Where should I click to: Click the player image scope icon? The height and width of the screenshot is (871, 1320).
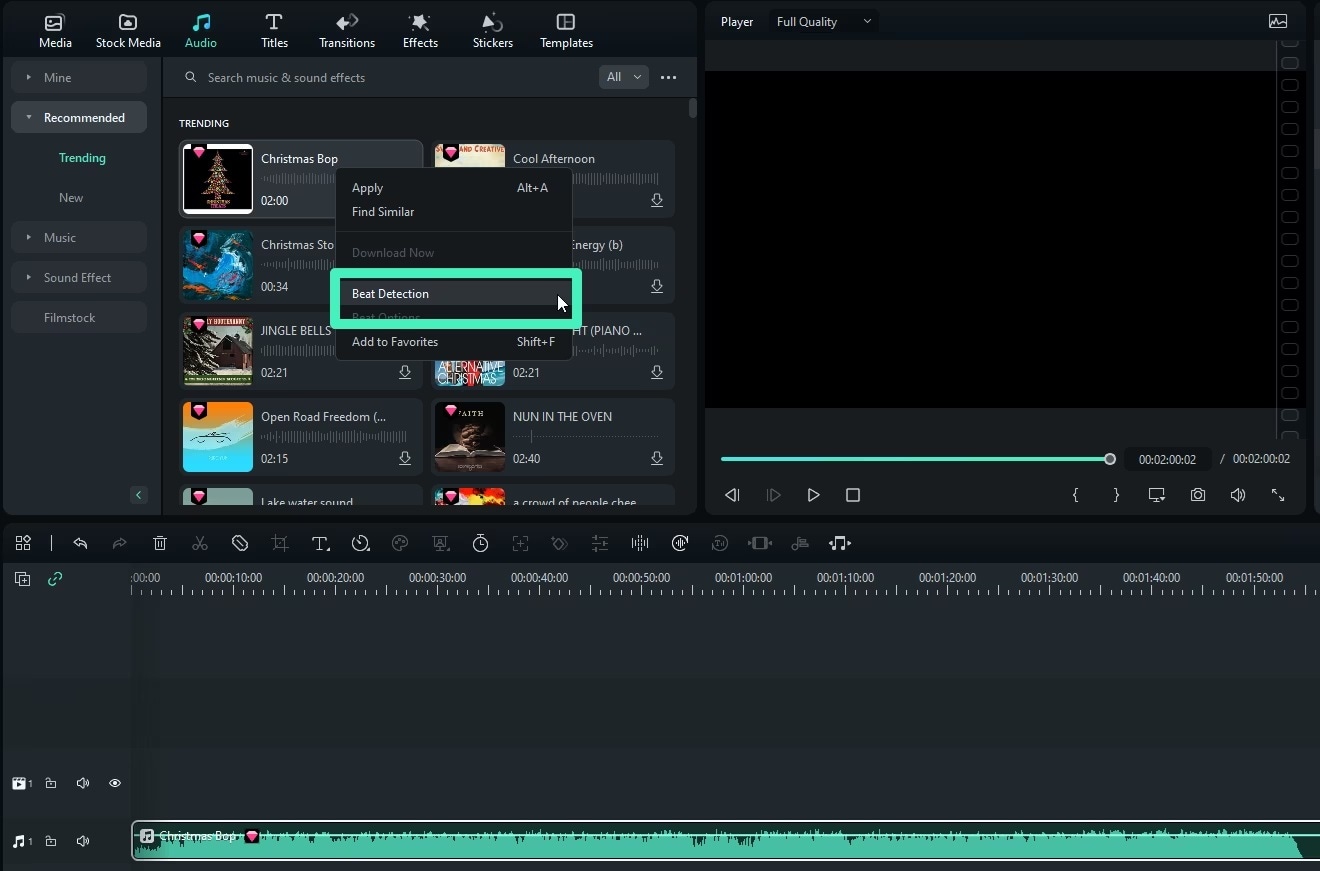pos(1278,21)
